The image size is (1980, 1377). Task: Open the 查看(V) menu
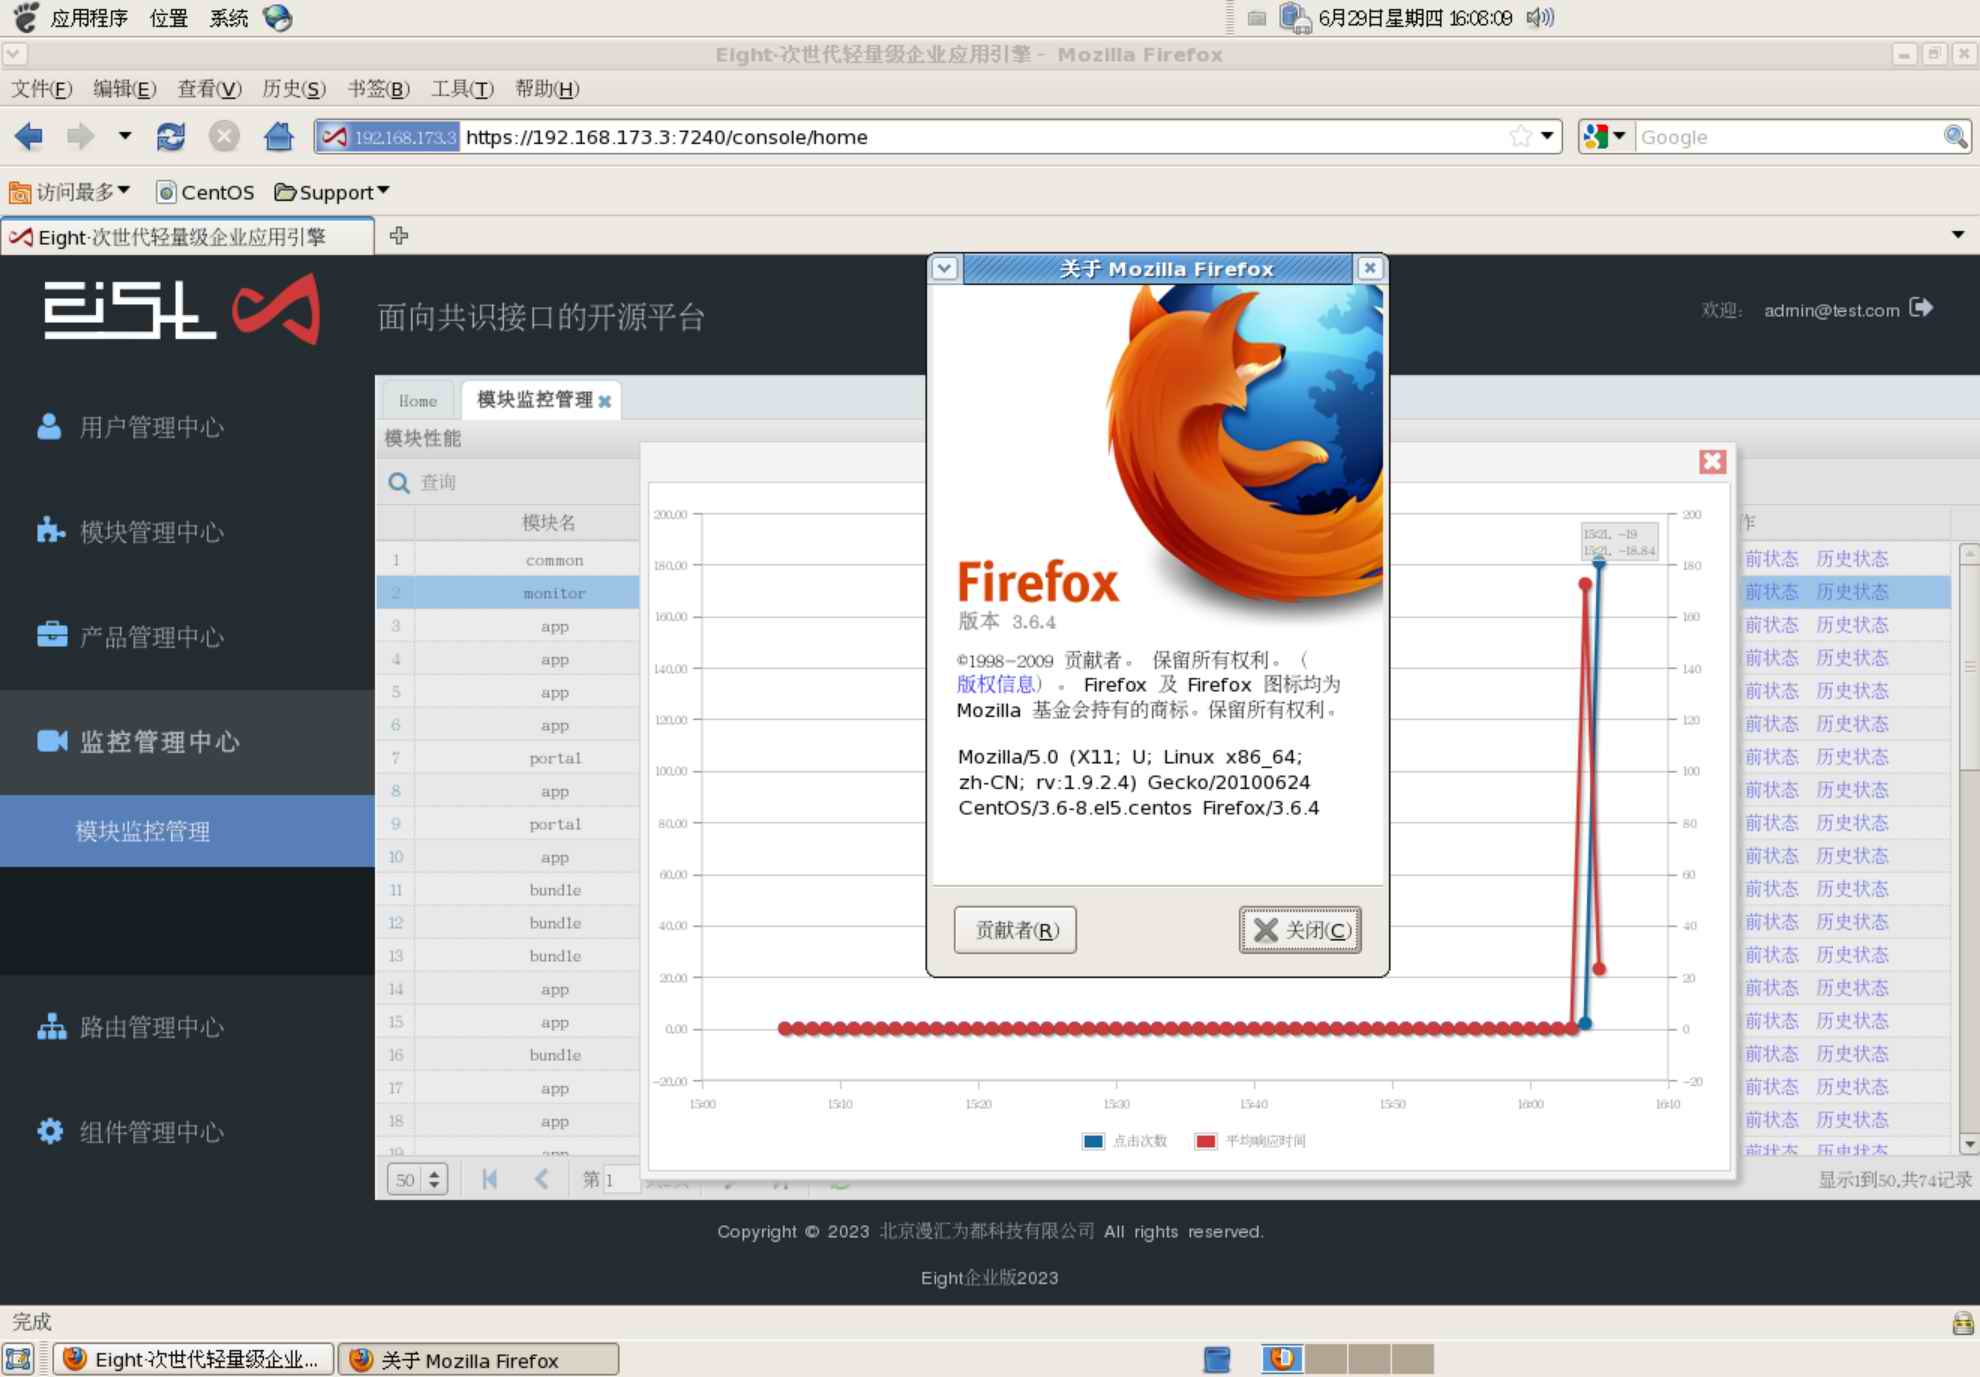[x=209, y=89]
